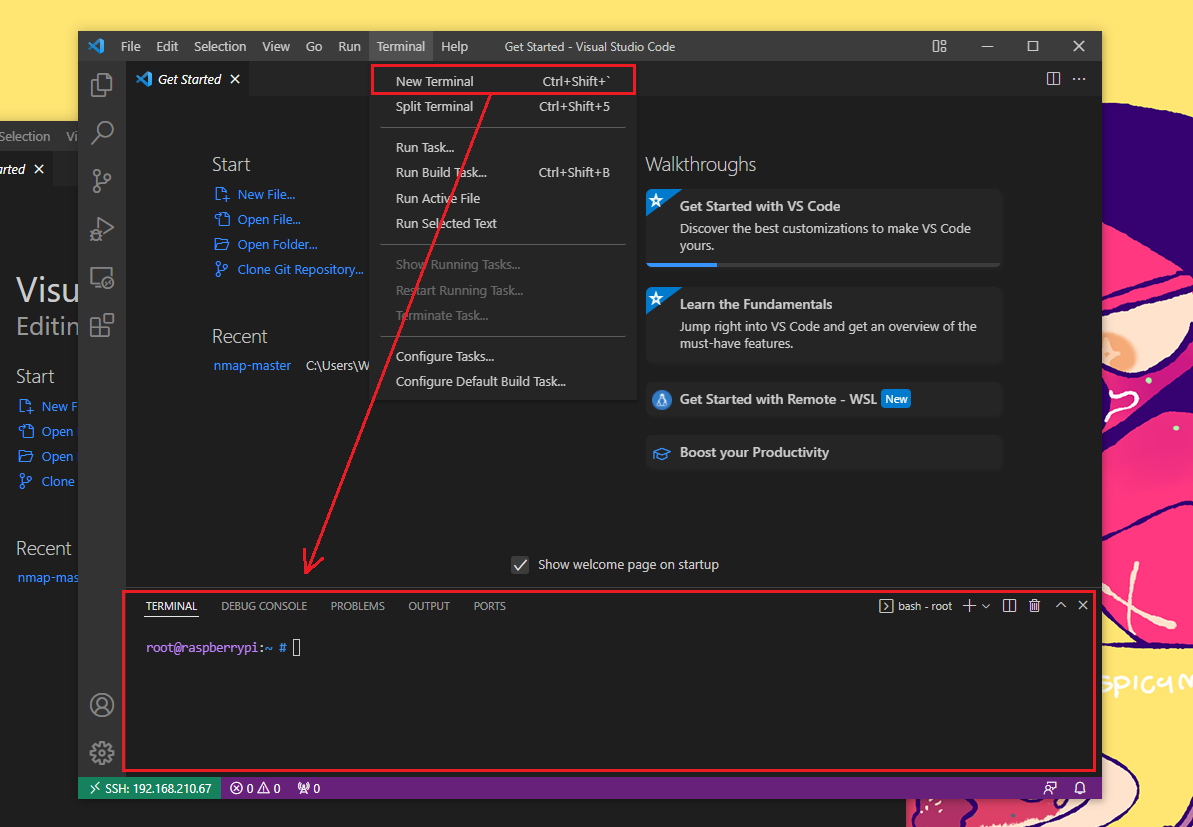Image resolution: width=1193 pixels, height=827 pixels.
Task: Open the Extensions view
Action: (x=102, y=326)
